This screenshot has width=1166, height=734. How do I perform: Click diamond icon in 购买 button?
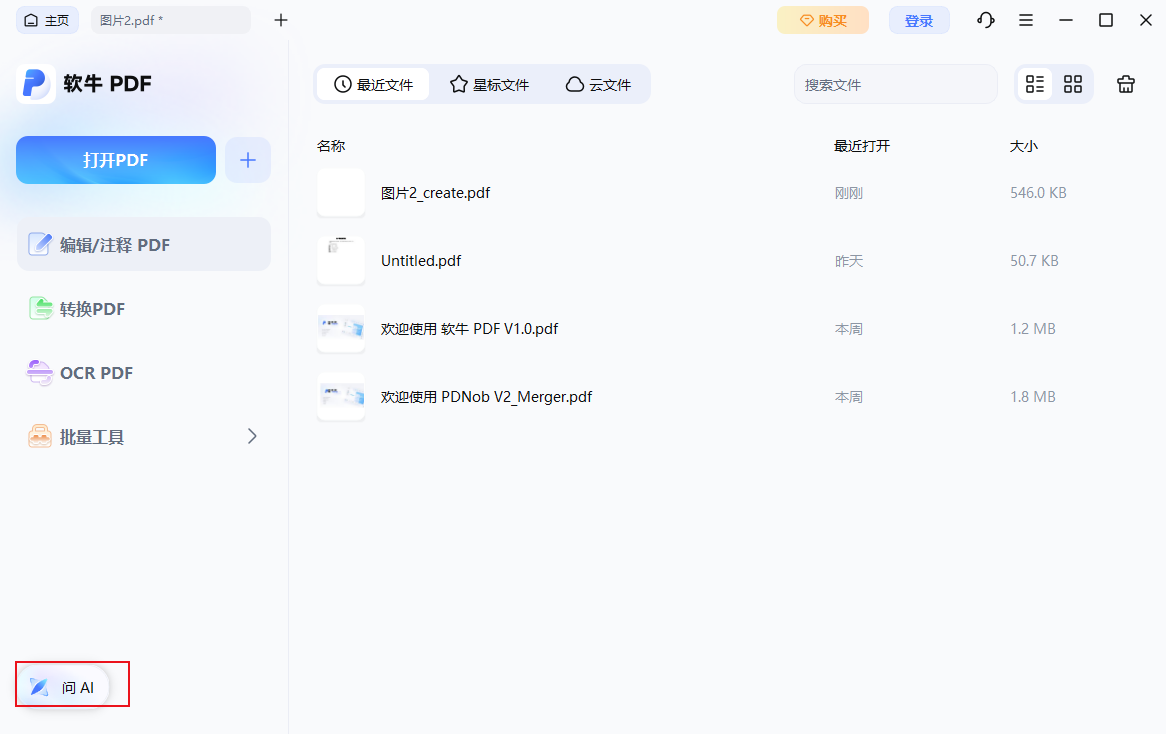[806, 21]
